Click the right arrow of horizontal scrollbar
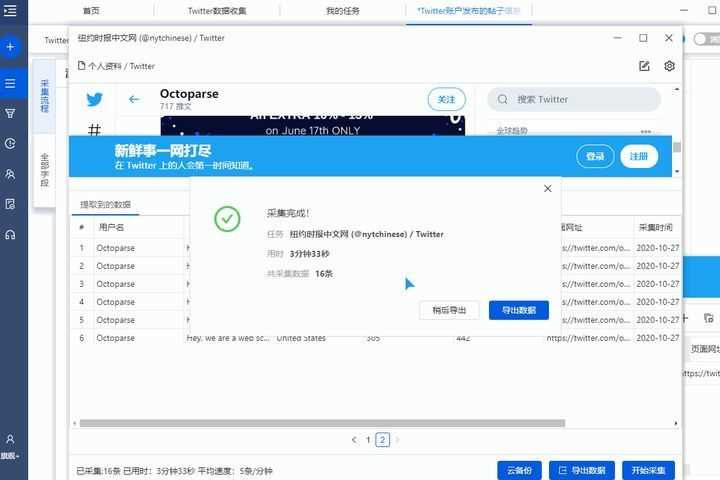 coord(676,423)
